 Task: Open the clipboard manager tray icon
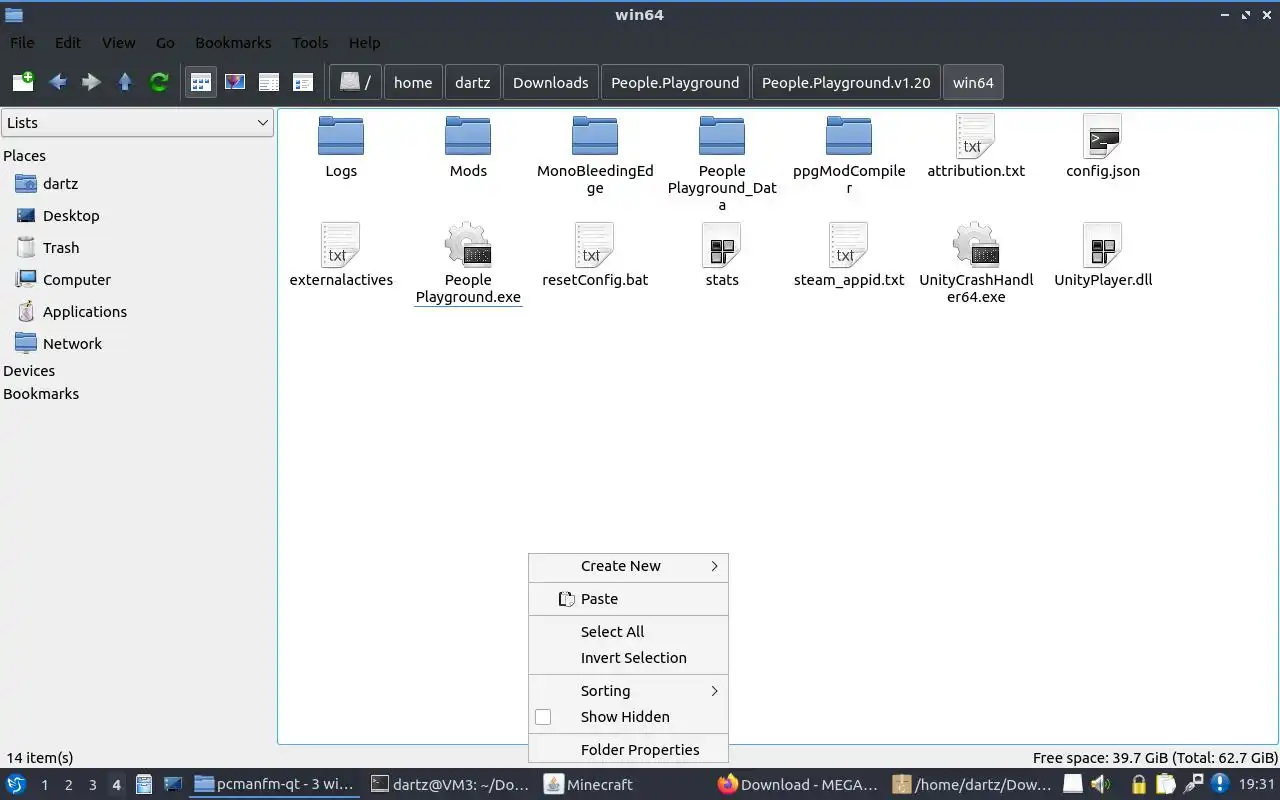(x=1165, y=785)
